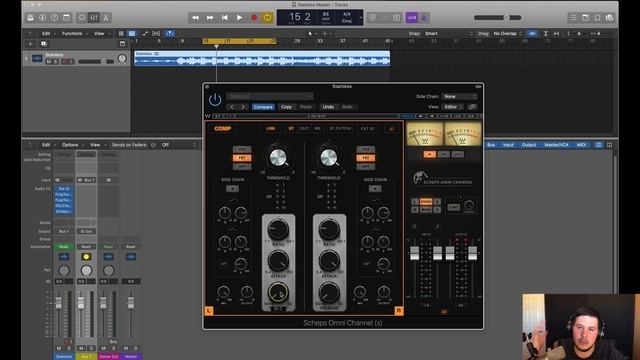
Task: Toggle plugin power bypass button
Action: (x=215, y=99)
